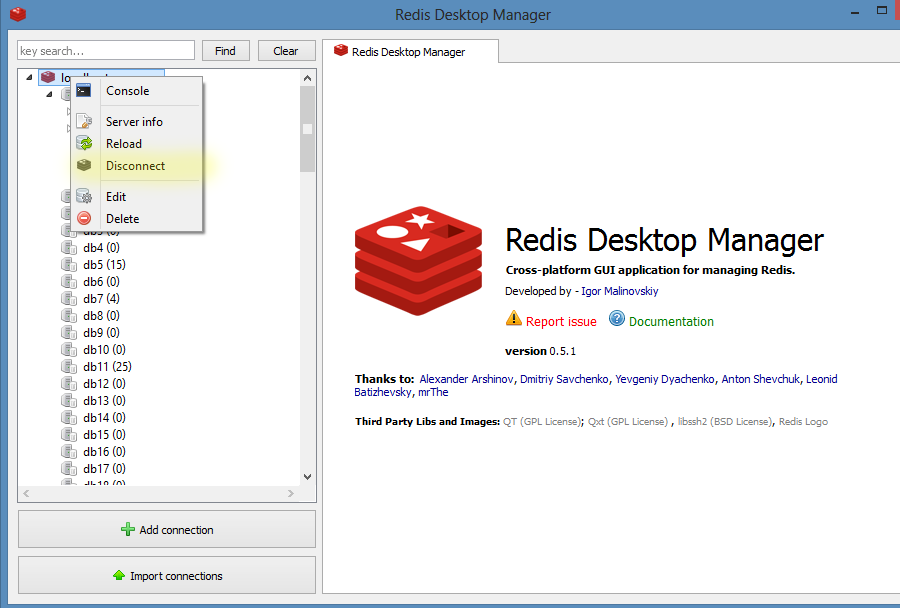Image resolution: width=900 pixels, height=608 pixels.
Task: Click the Find button
Action: point(226,51)
